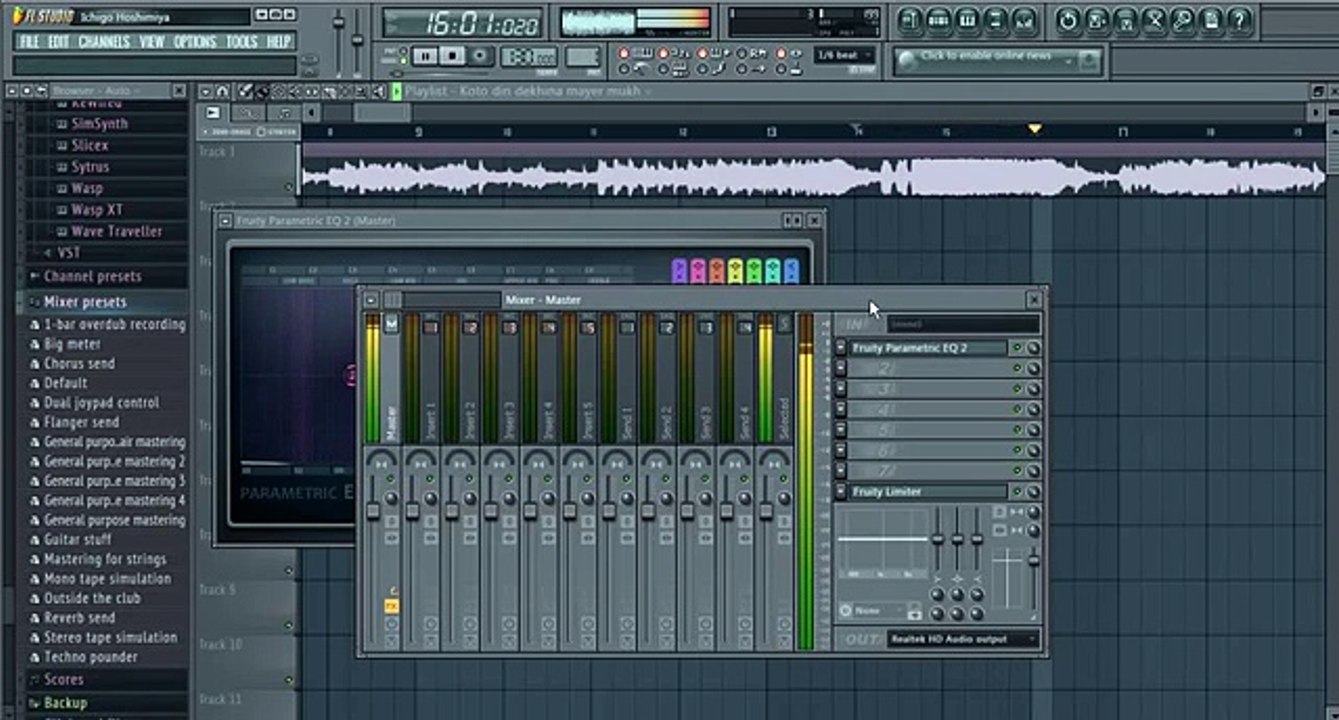Open the 1/6 beat snap dropdown
Viewport: 1339px width, 720px height.
[846, 56]
